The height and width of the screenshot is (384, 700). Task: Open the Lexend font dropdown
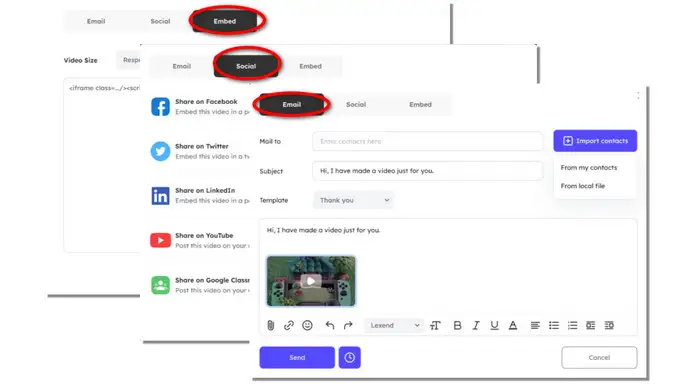(395, 326)
